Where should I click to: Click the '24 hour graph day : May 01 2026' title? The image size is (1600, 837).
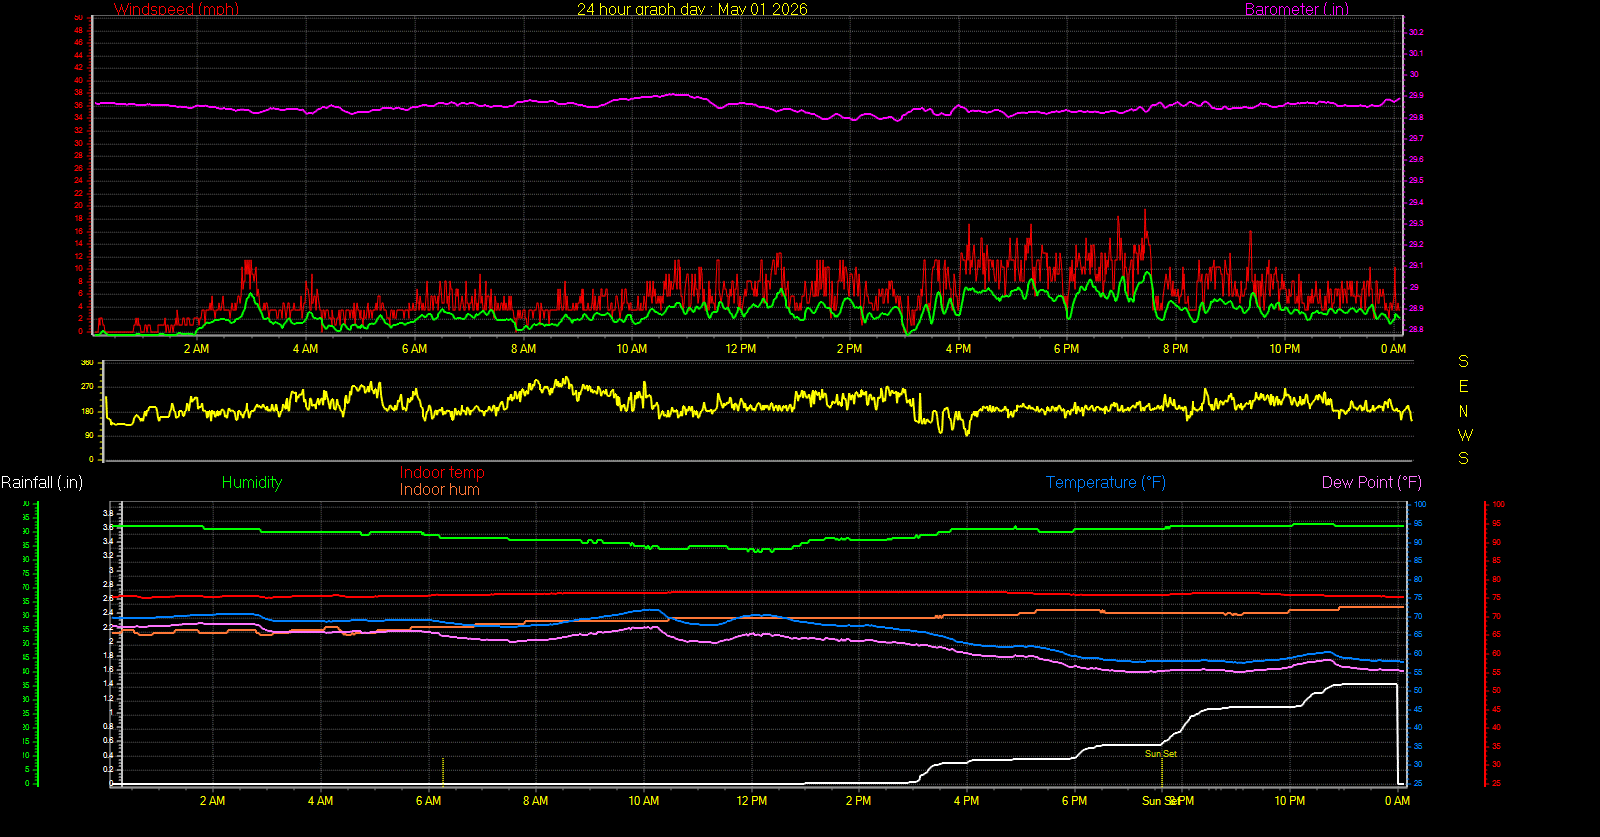coord(692,9)
